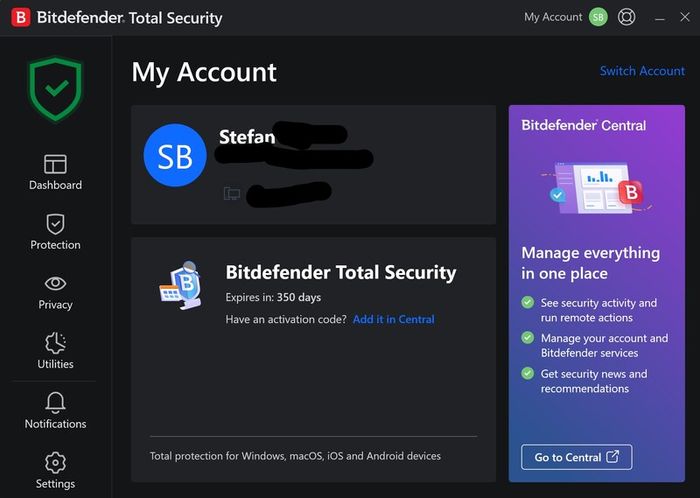Click the green SB avatar in title bar

coord(598,17)
